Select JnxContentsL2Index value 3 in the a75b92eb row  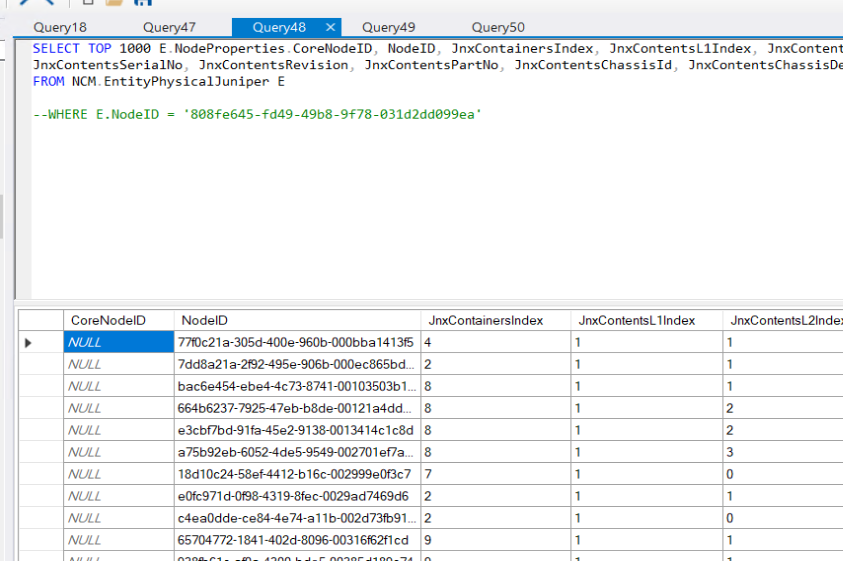coord(783,452)
